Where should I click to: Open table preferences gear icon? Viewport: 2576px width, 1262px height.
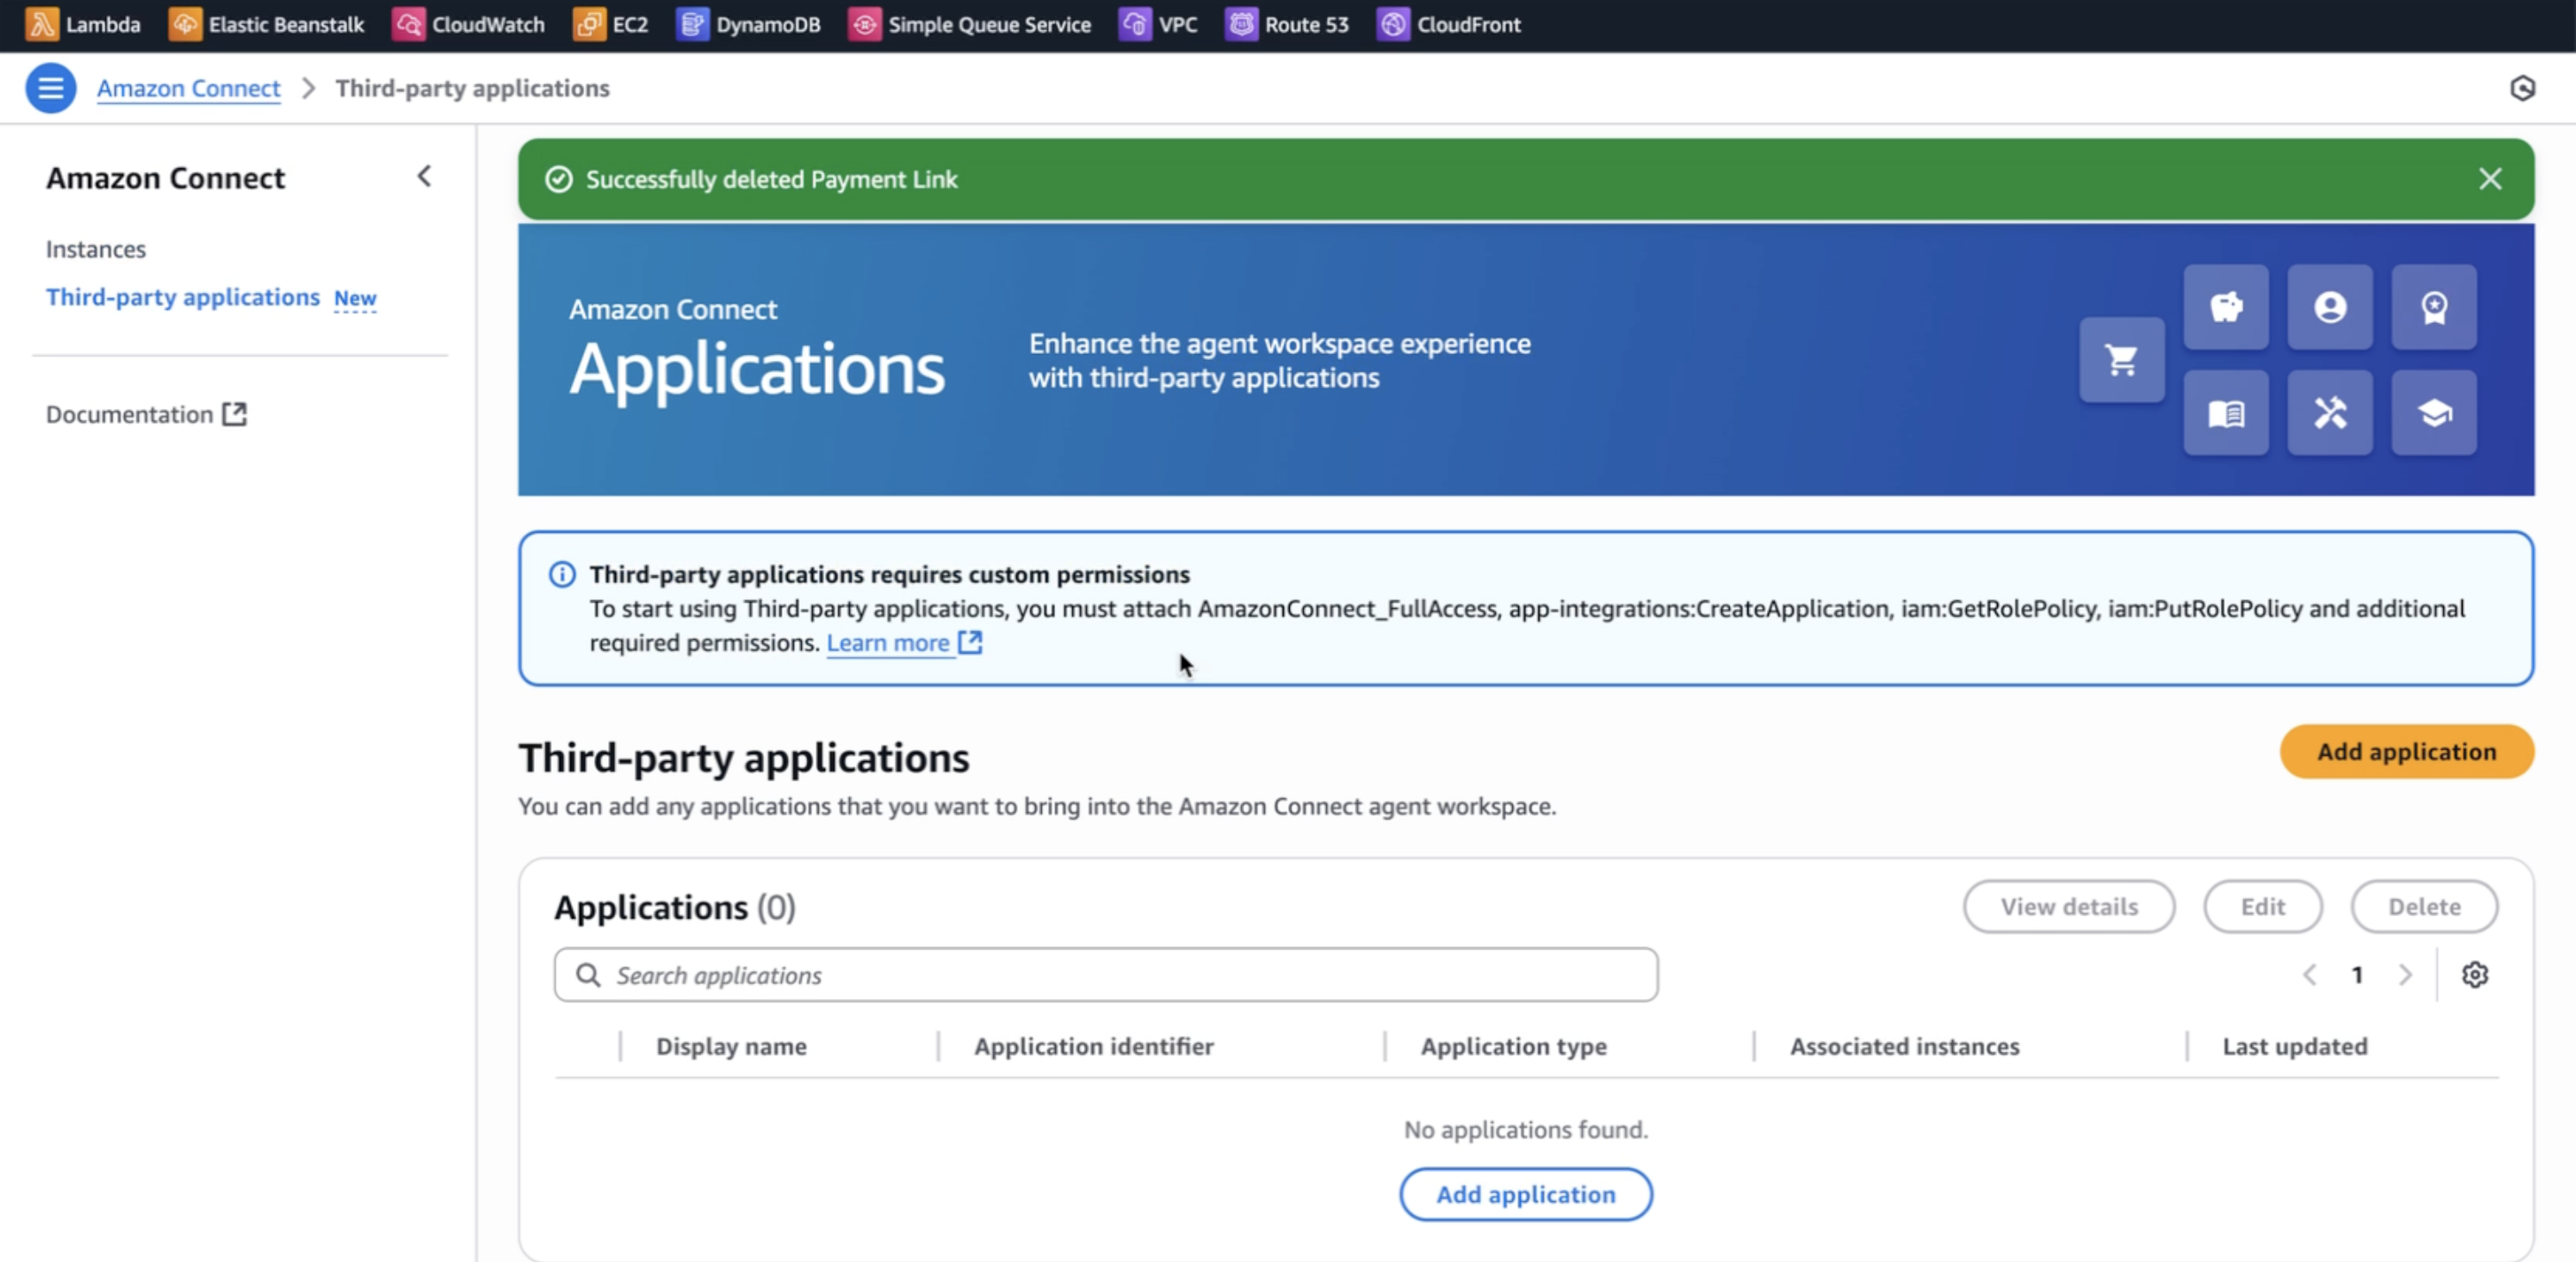pyautogui.click(x=2474, y=974)
